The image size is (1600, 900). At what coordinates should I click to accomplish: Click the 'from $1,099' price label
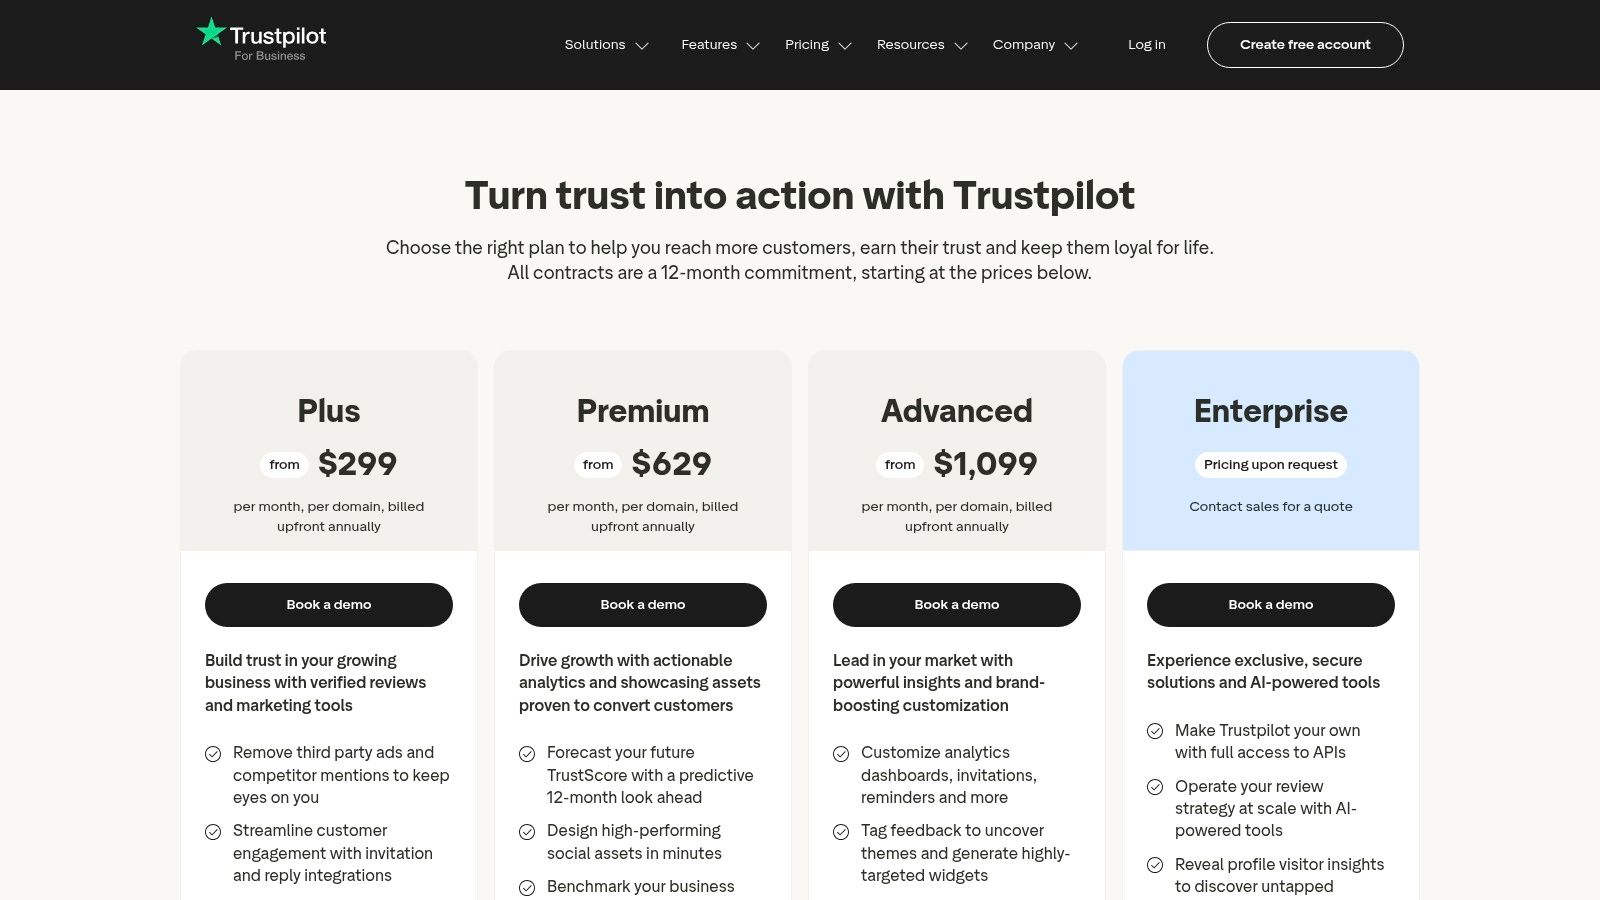[x=957, y=463]
